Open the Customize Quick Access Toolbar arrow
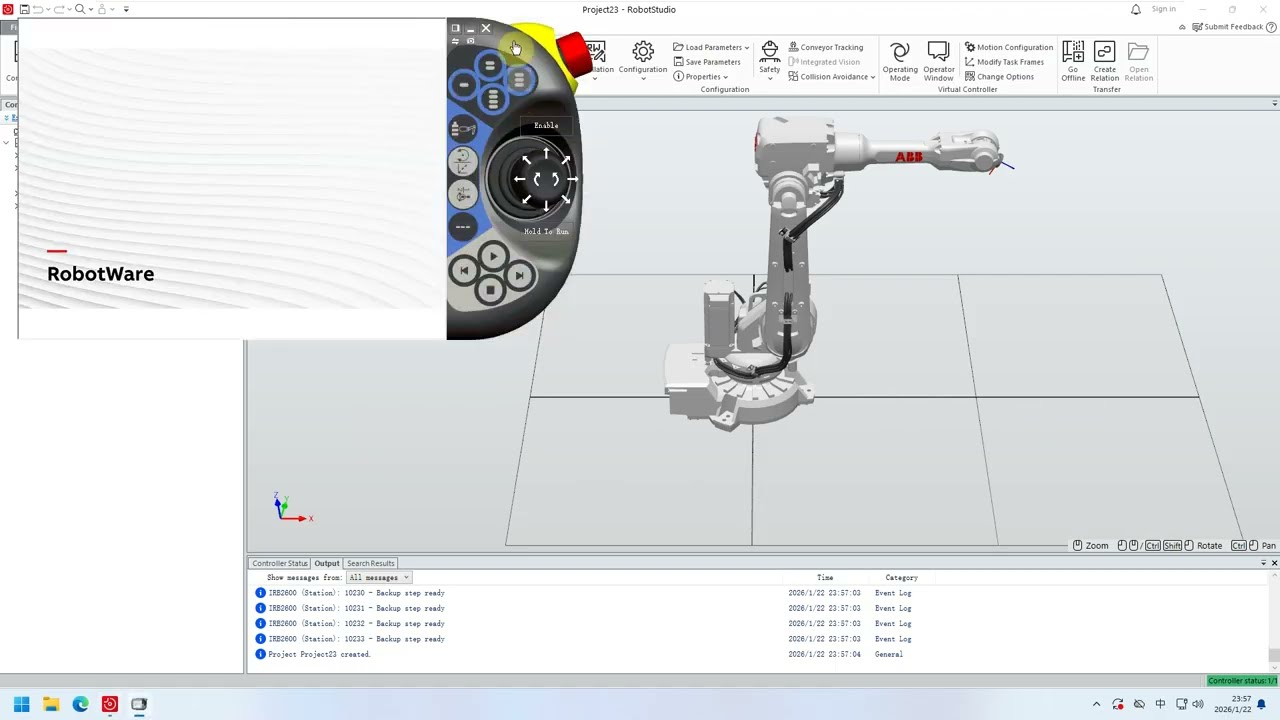Image resolution: width=1280 pixels, height=720 pixels. click(x=126, y=9)
